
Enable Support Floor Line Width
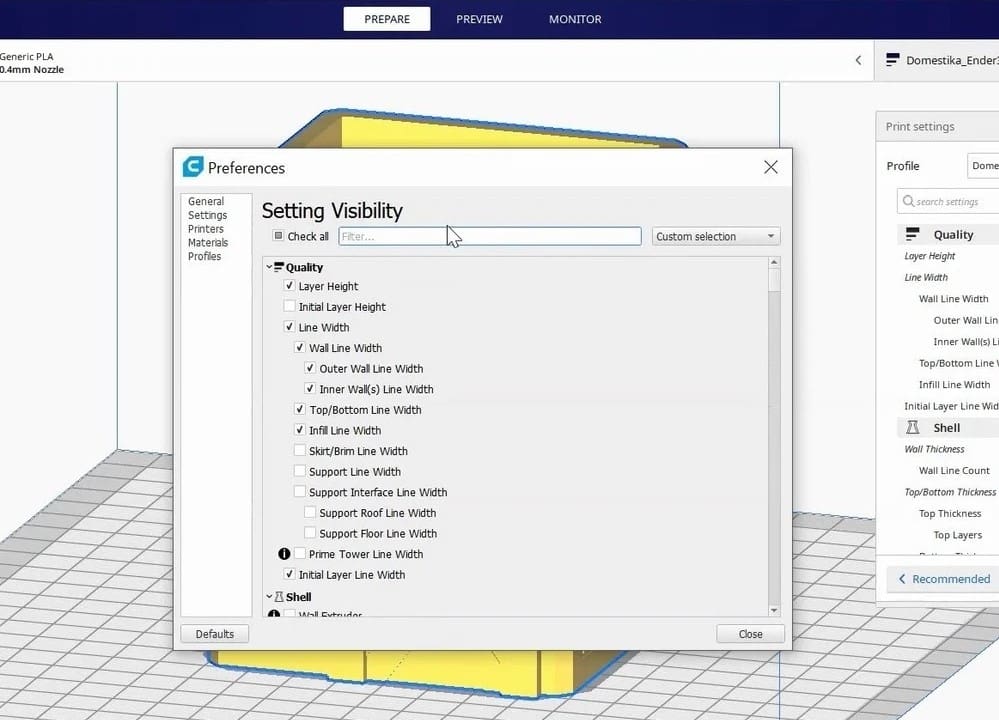[310, 533]
